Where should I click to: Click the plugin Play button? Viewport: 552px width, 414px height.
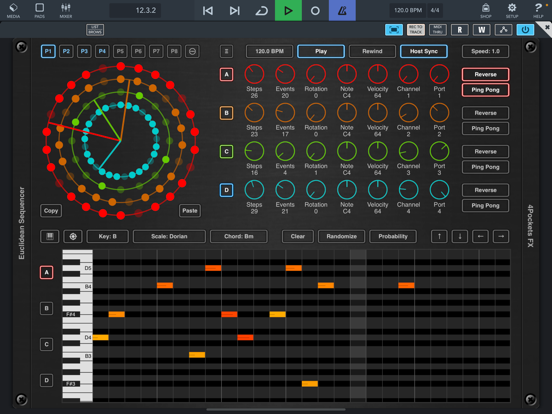[321, 51]
